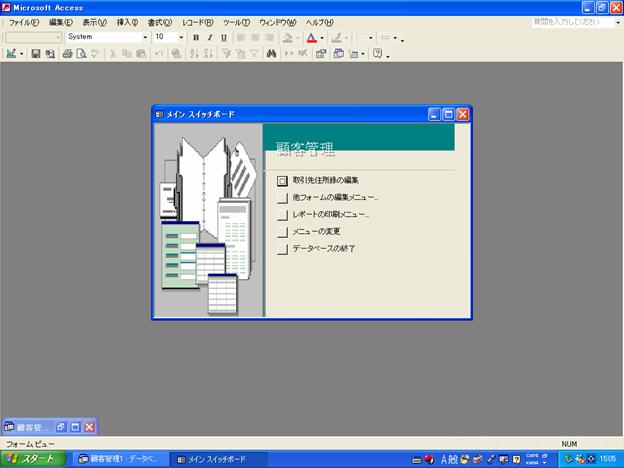Image resolution: width=624 pixels, height=468 pixels.
Task: Open the font color picker arrow
Action: (322, 37)
